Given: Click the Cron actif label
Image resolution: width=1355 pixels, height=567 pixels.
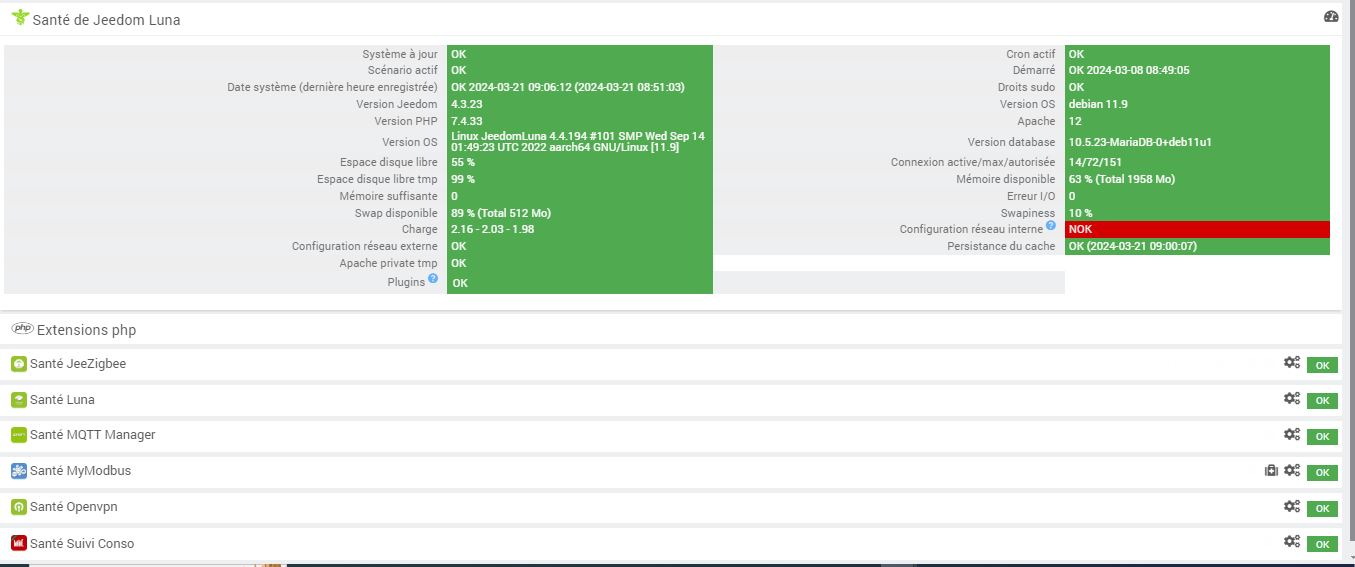Looking at the screenshot, I should [1031, 54].
